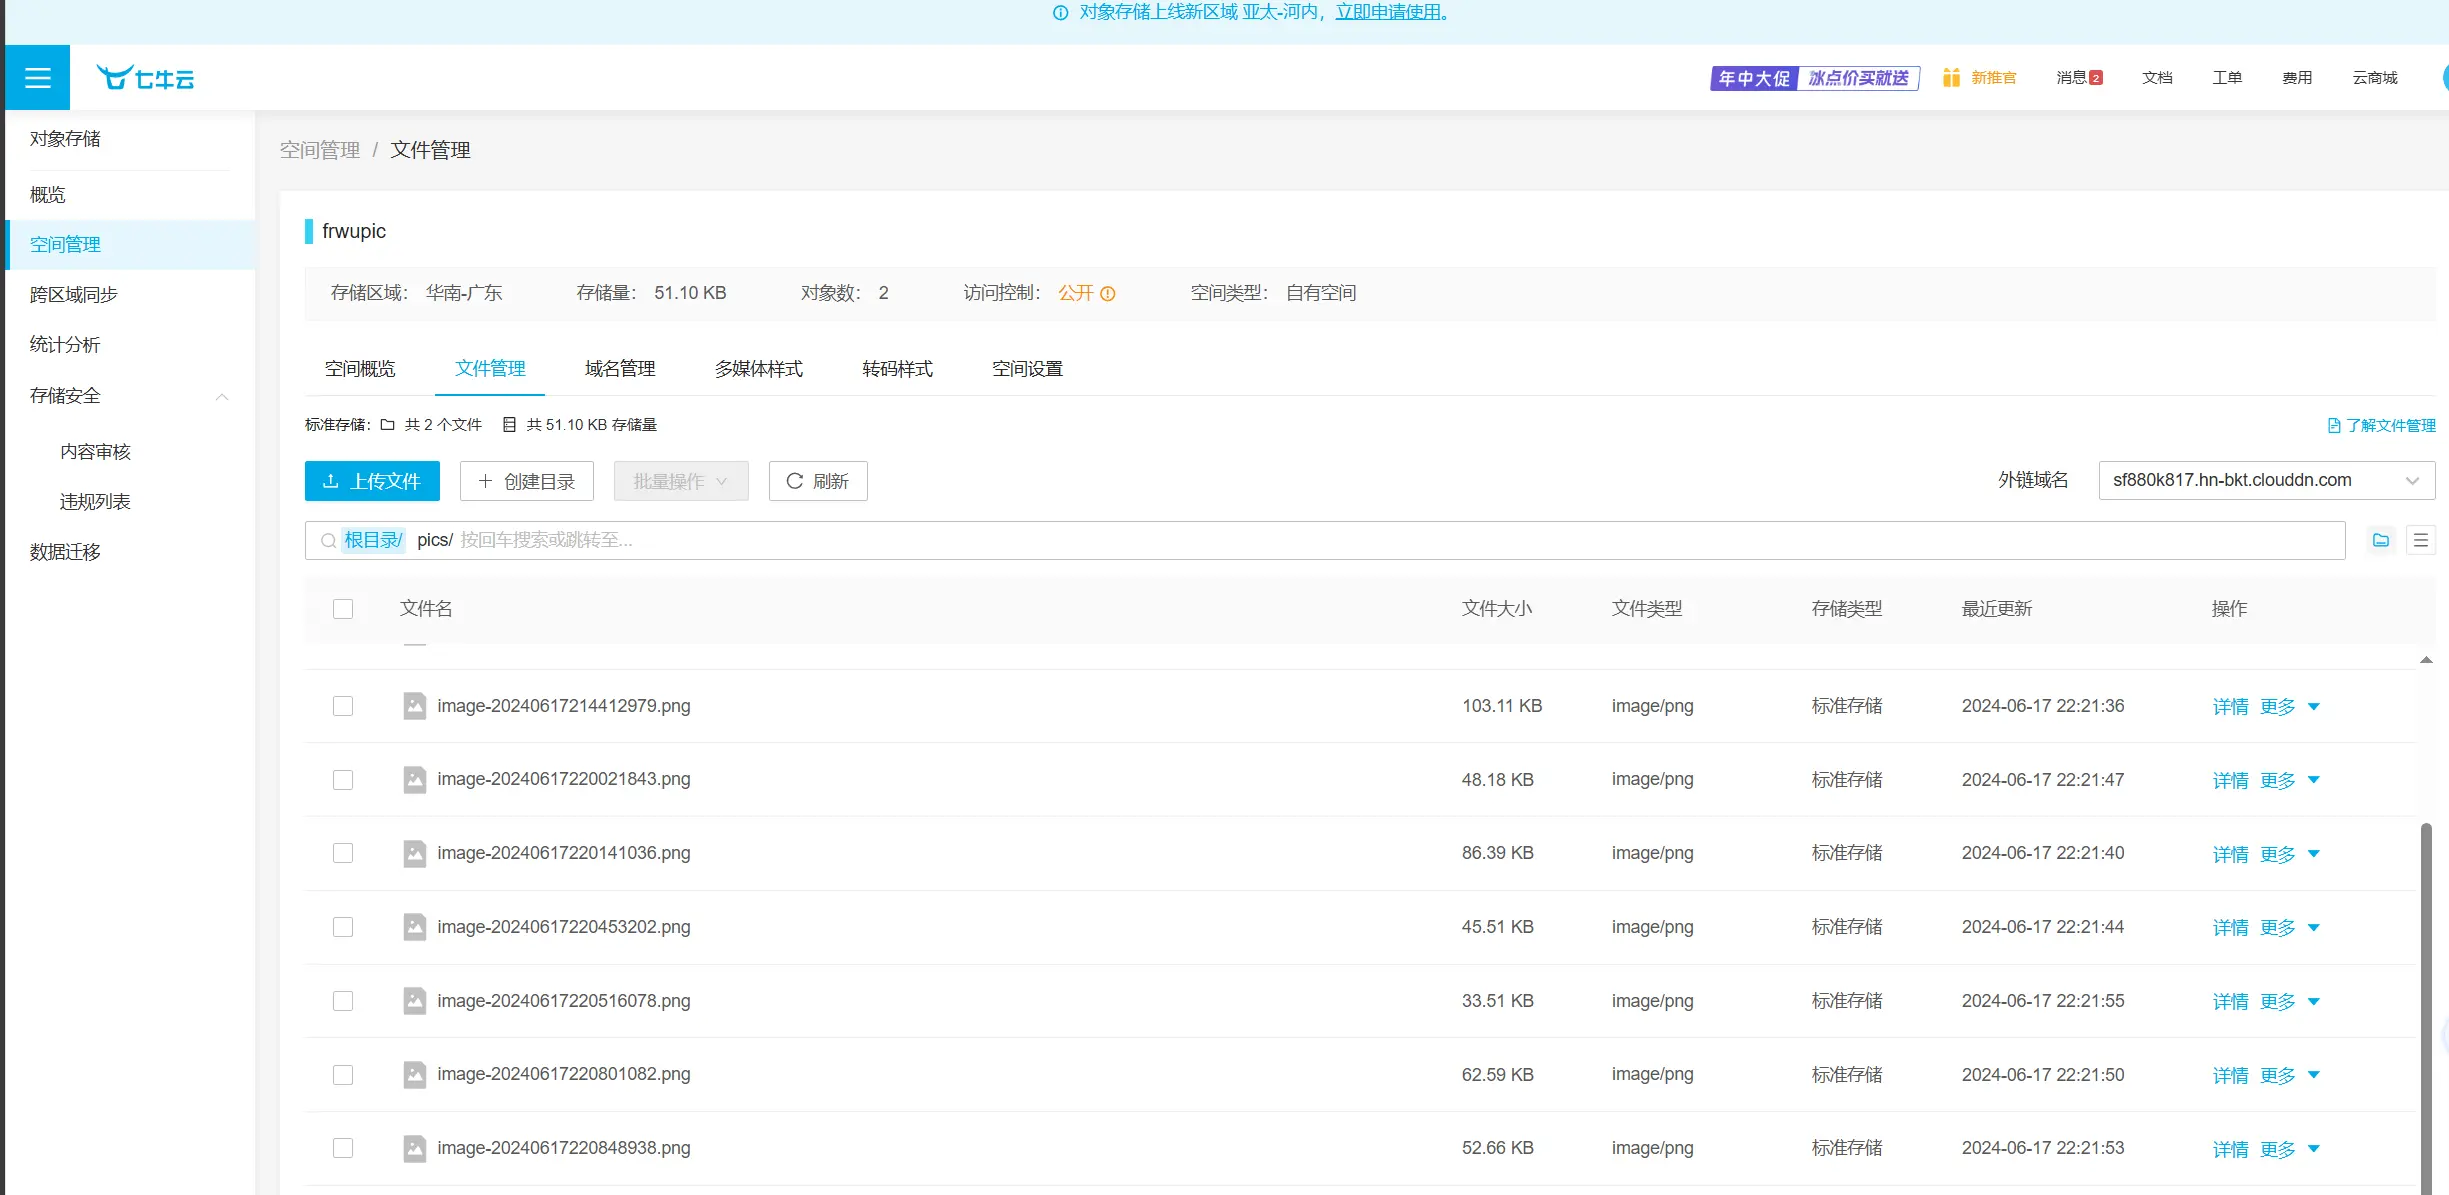The image size is (2449, 1195).
Task: Open the 外链域名 domain dropdown
Action: click(x=2266, y=481)
